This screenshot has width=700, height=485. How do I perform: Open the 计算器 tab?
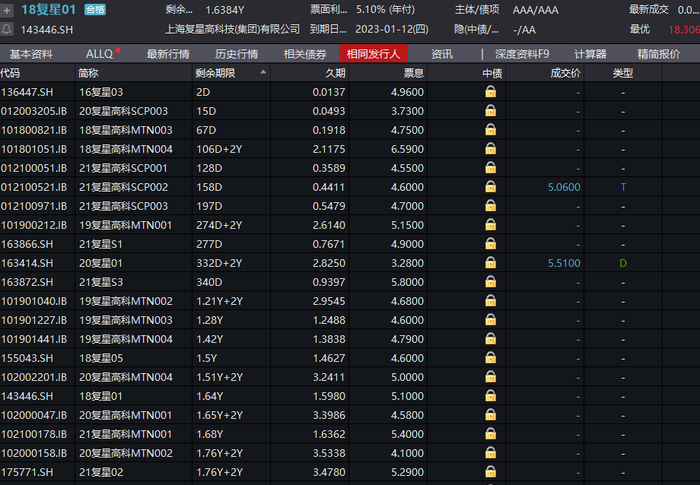coord(590,54)
